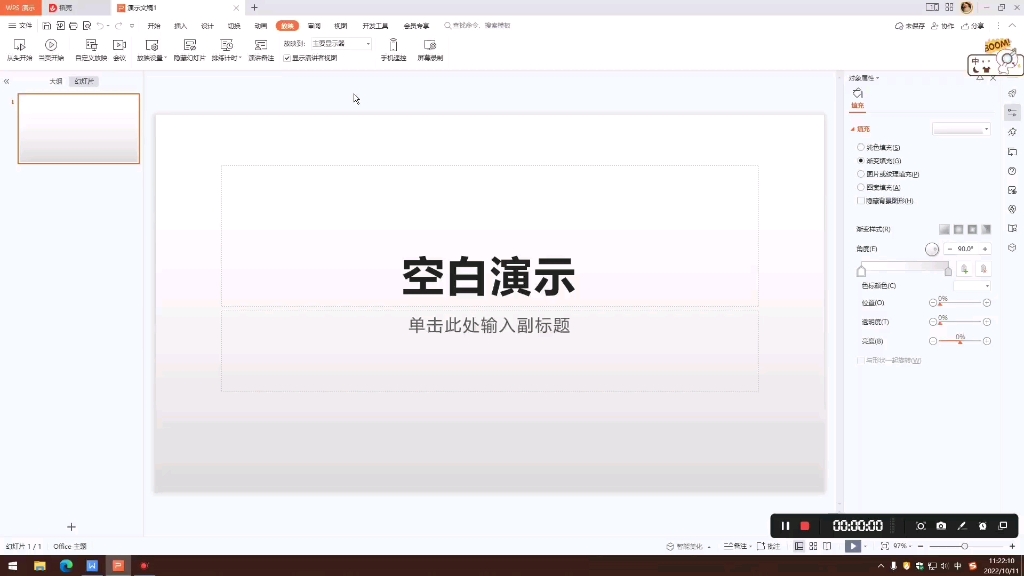Image resolution: width=1024 pixels, height=576 pixels.
Task: Open the 自定义放映 tool
Action: (x=91, y=44)
